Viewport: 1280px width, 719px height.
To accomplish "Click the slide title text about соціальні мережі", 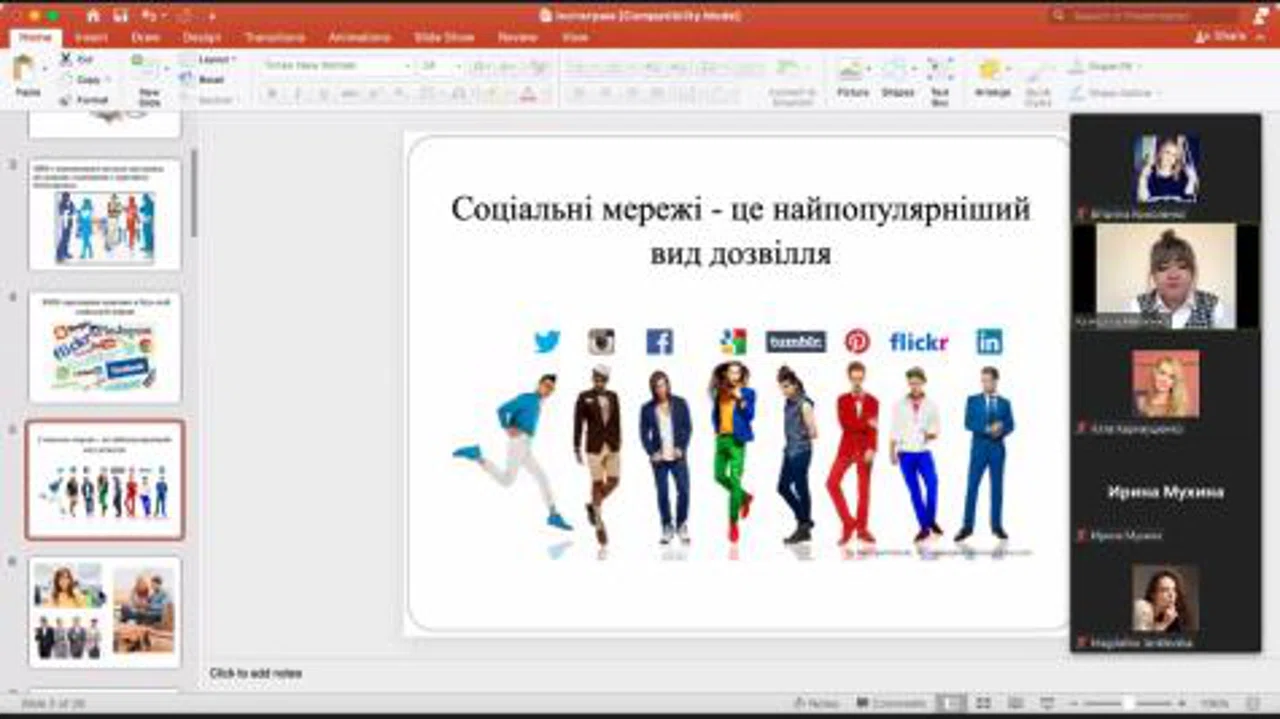I will click(x=740, y=231).
